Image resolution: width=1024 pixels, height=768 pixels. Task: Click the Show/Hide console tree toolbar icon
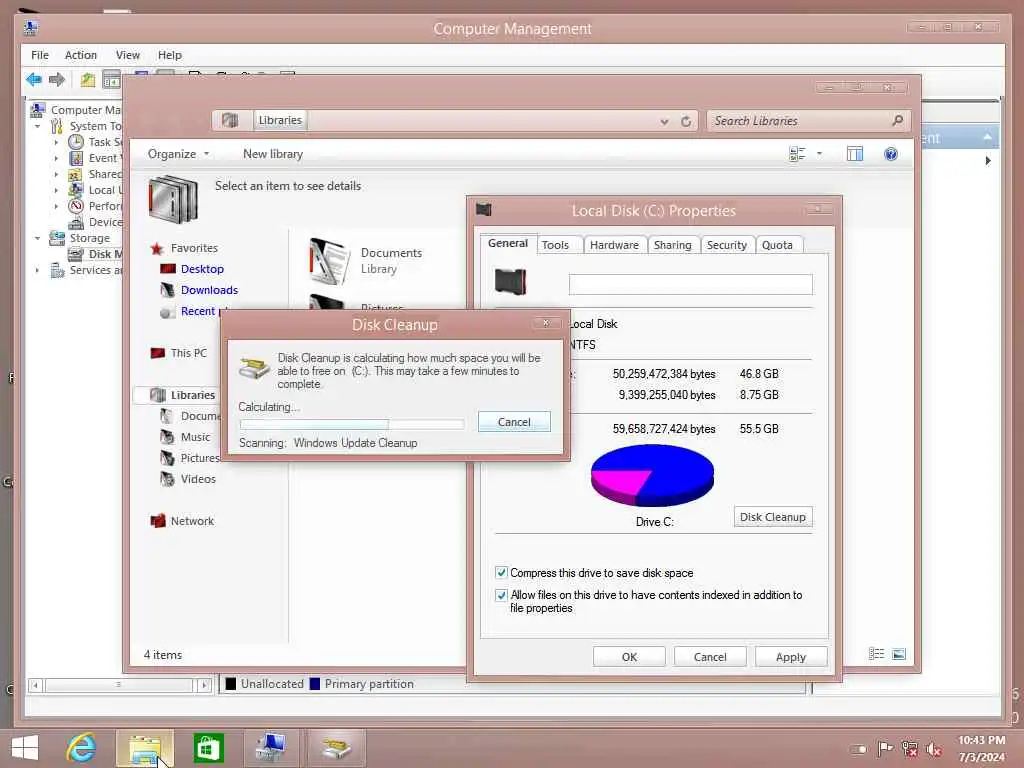point(112,80)
